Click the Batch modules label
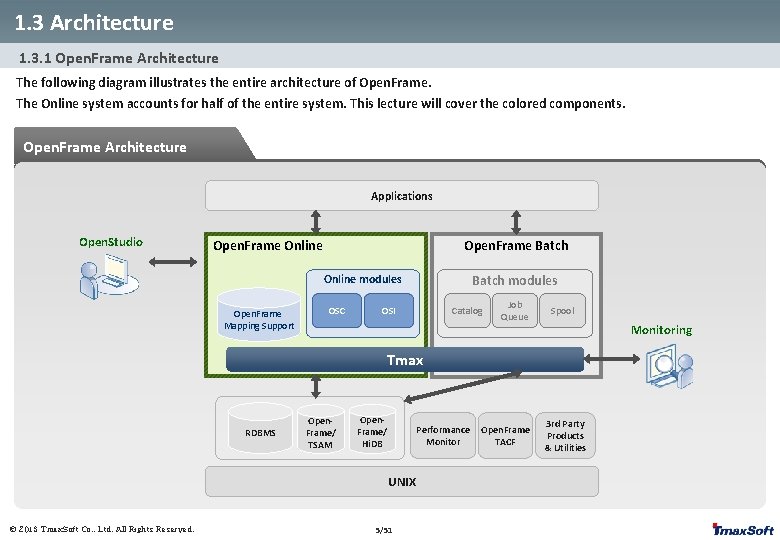Viewport: 780px width, 540px height. click(514, 280)
